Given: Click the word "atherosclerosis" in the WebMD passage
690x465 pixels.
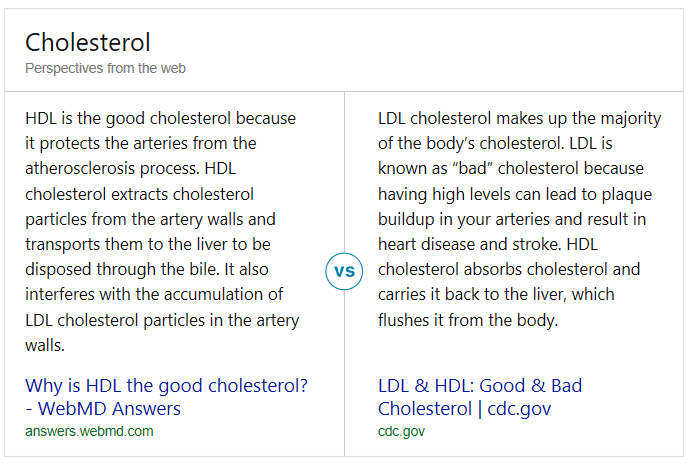Looking at the screenshot, I should (80, 168).
